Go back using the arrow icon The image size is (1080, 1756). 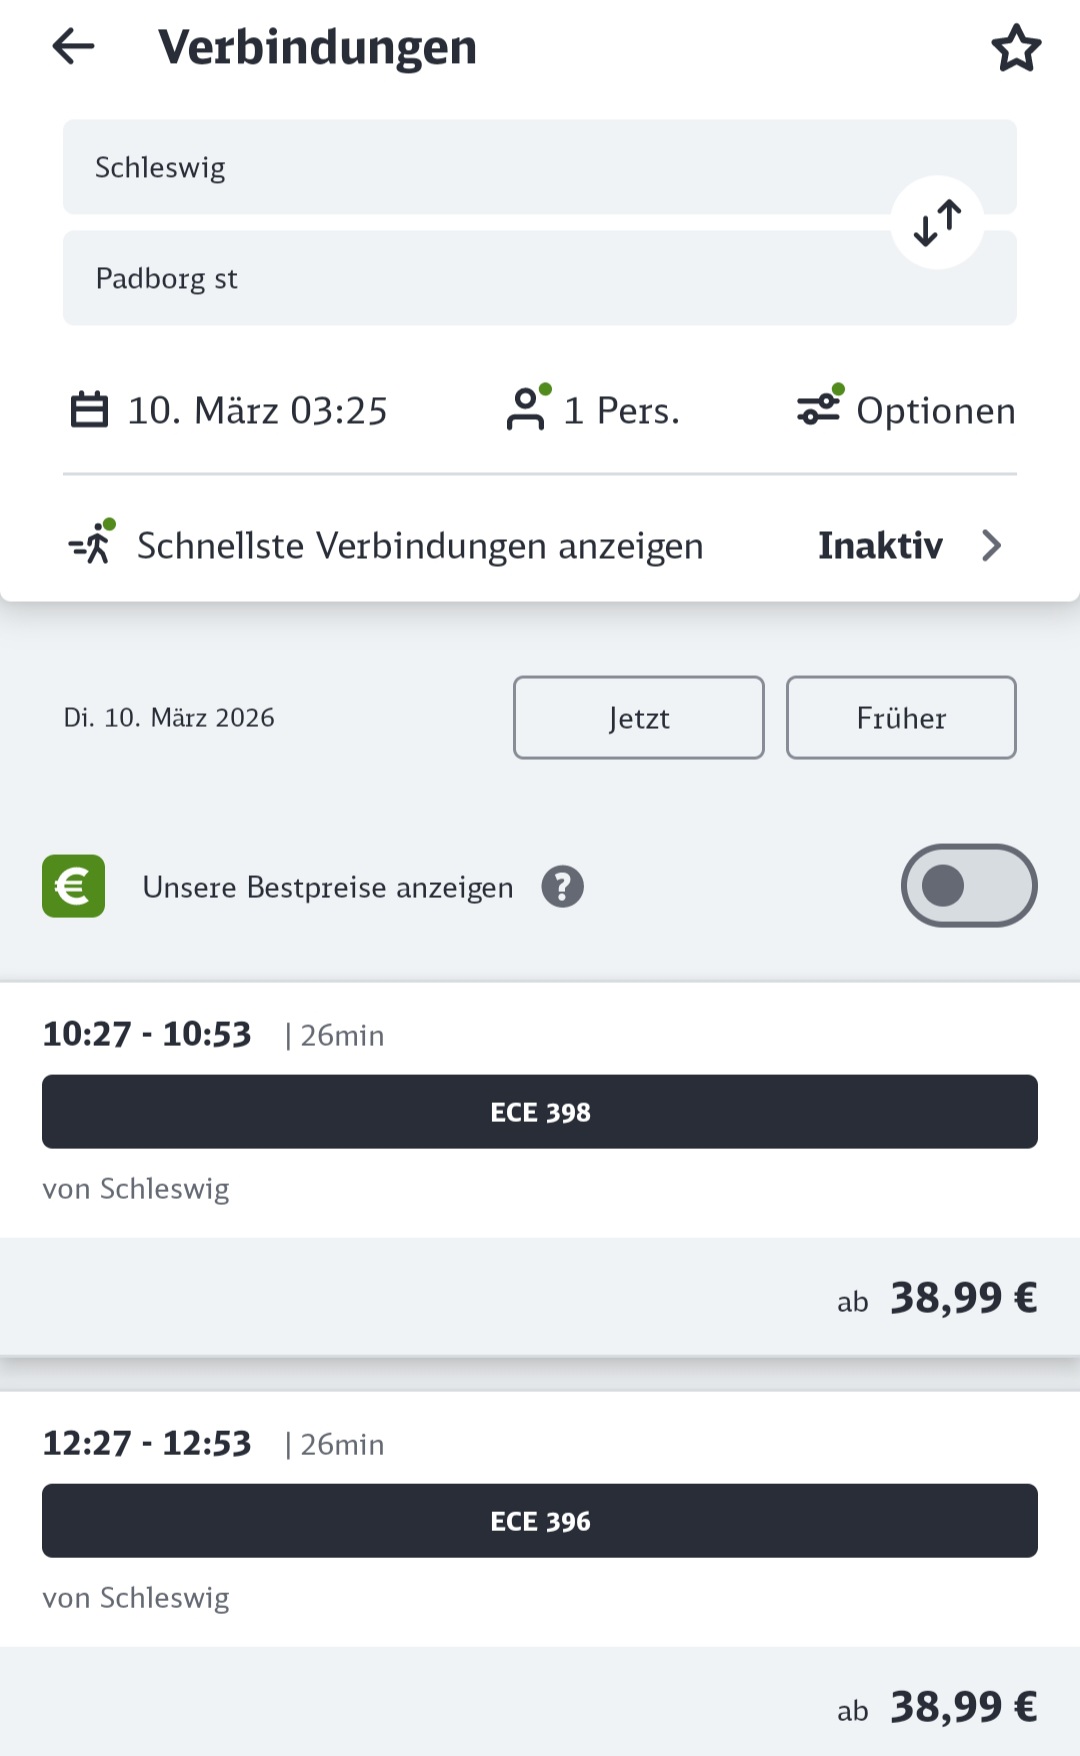tap(73, 46)
